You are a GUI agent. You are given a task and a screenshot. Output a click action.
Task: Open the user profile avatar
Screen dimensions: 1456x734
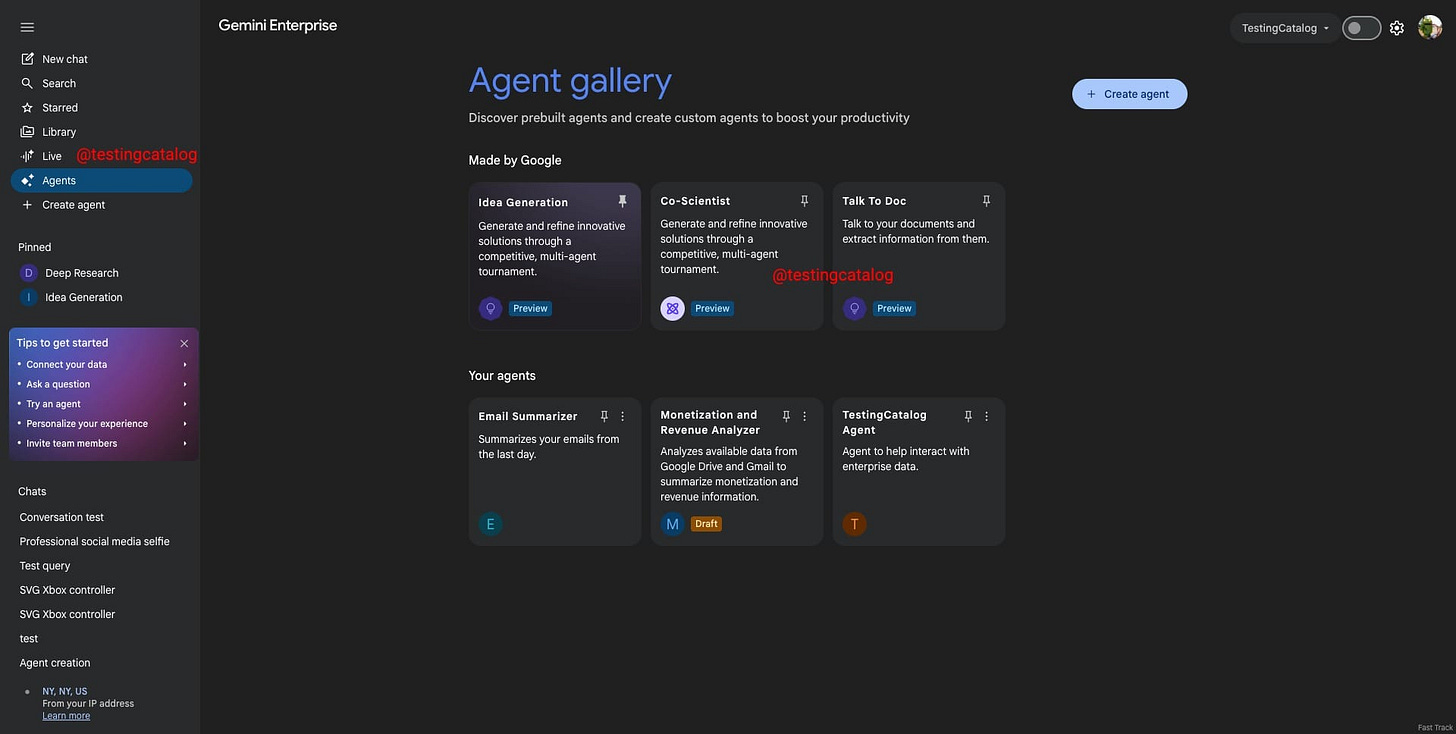[1430, 28]
